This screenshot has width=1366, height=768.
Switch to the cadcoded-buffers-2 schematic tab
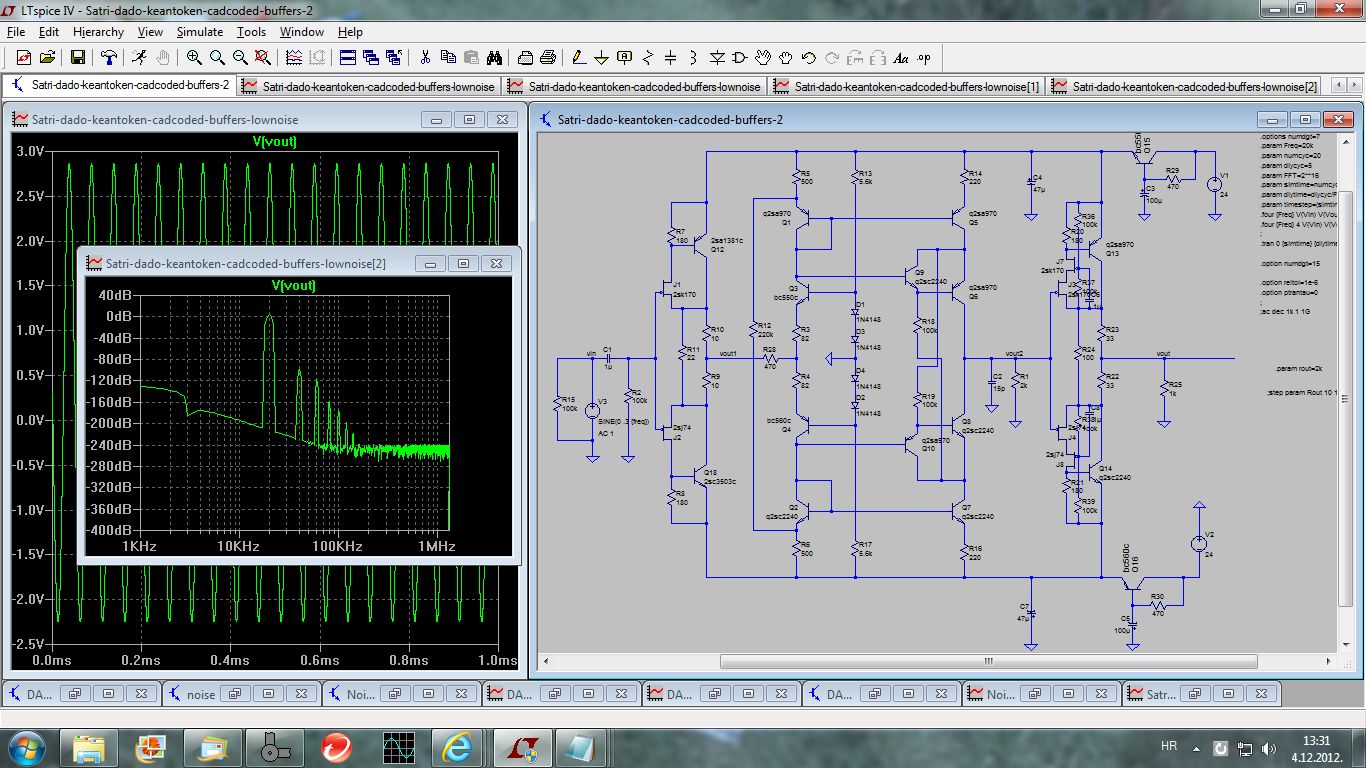[120, 86]
